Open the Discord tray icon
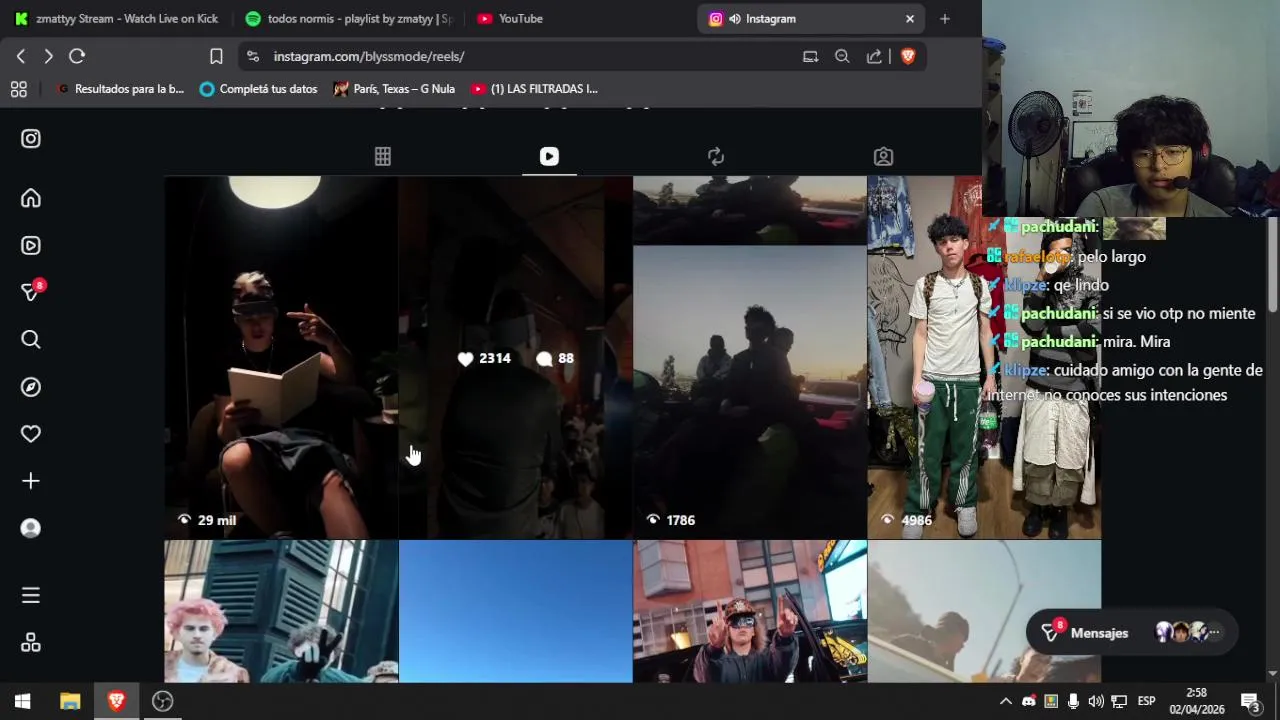Viewport: 1280px width, 720px height. 1029,701
